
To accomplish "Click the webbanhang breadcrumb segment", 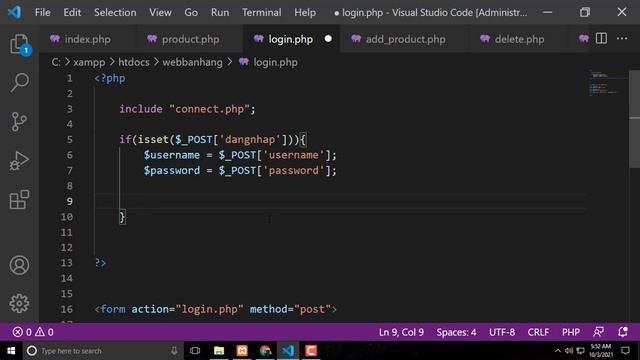I will 192,62.
